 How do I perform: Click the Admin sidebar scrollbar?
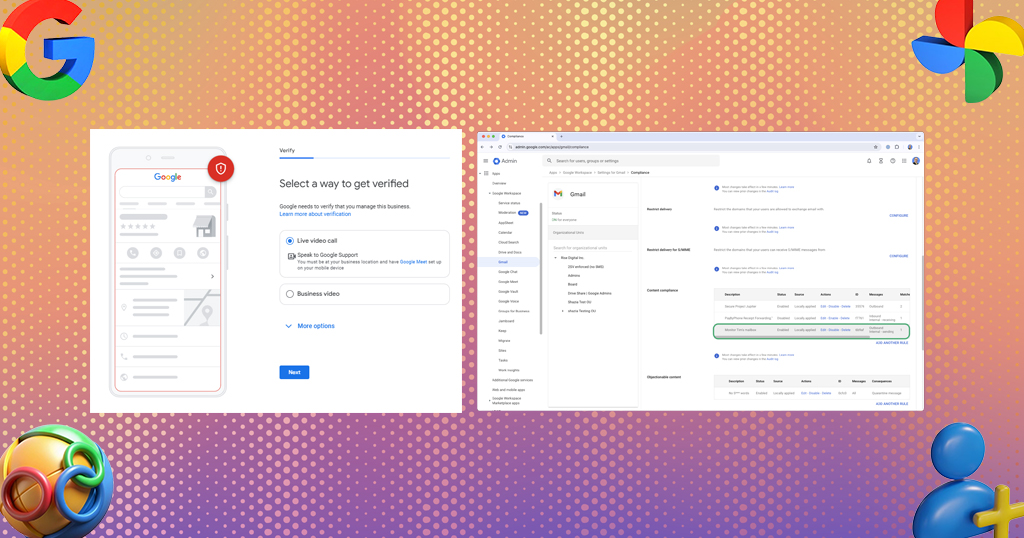click(x=541, y=268)
